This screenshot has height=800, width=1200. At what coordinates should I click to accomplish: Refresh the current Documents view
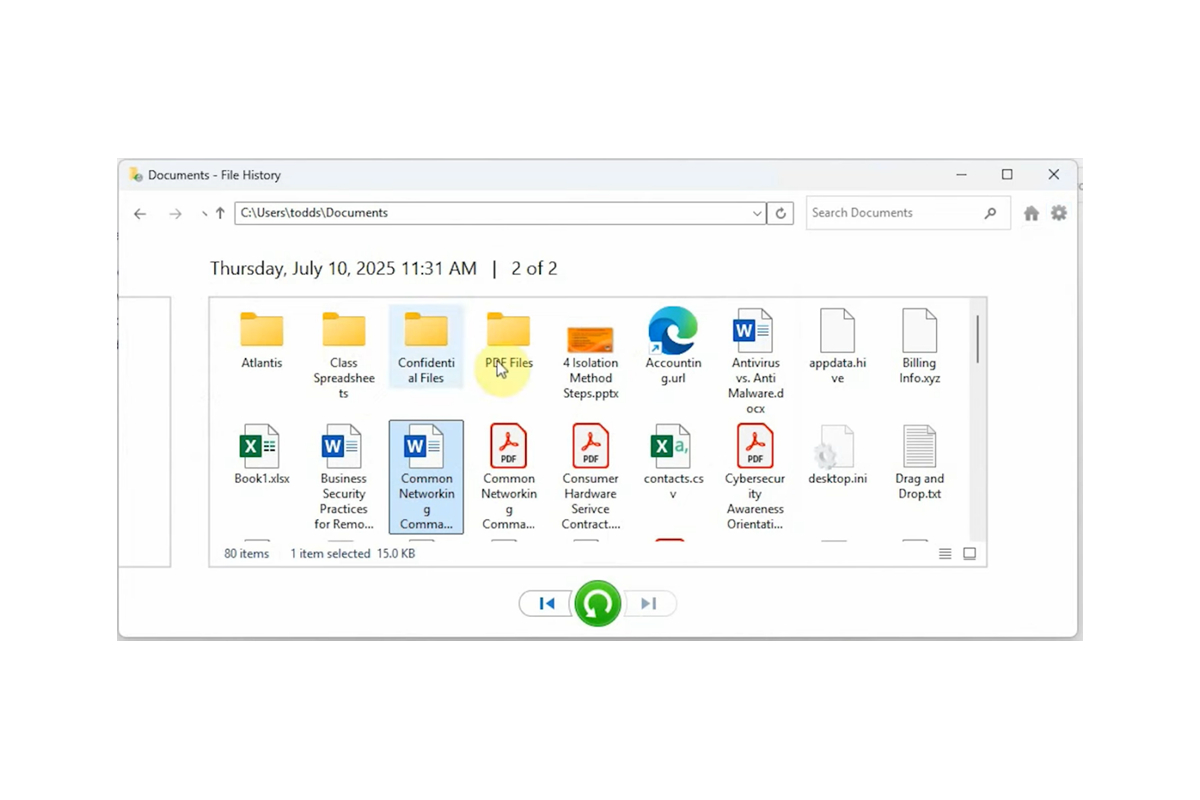tap(781, 213)
